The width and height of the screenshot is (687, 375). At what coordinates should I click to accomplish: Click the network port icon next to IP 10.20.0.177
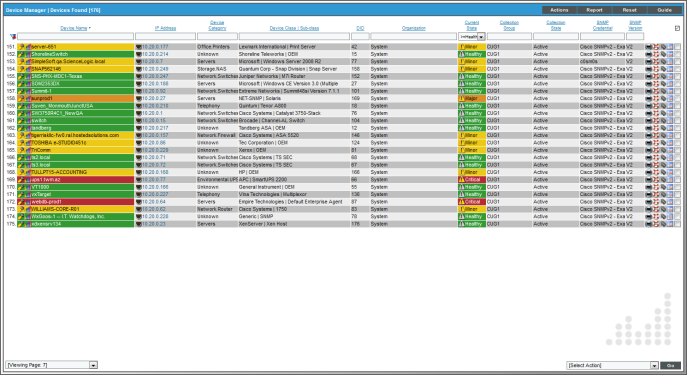click(138, 47)
